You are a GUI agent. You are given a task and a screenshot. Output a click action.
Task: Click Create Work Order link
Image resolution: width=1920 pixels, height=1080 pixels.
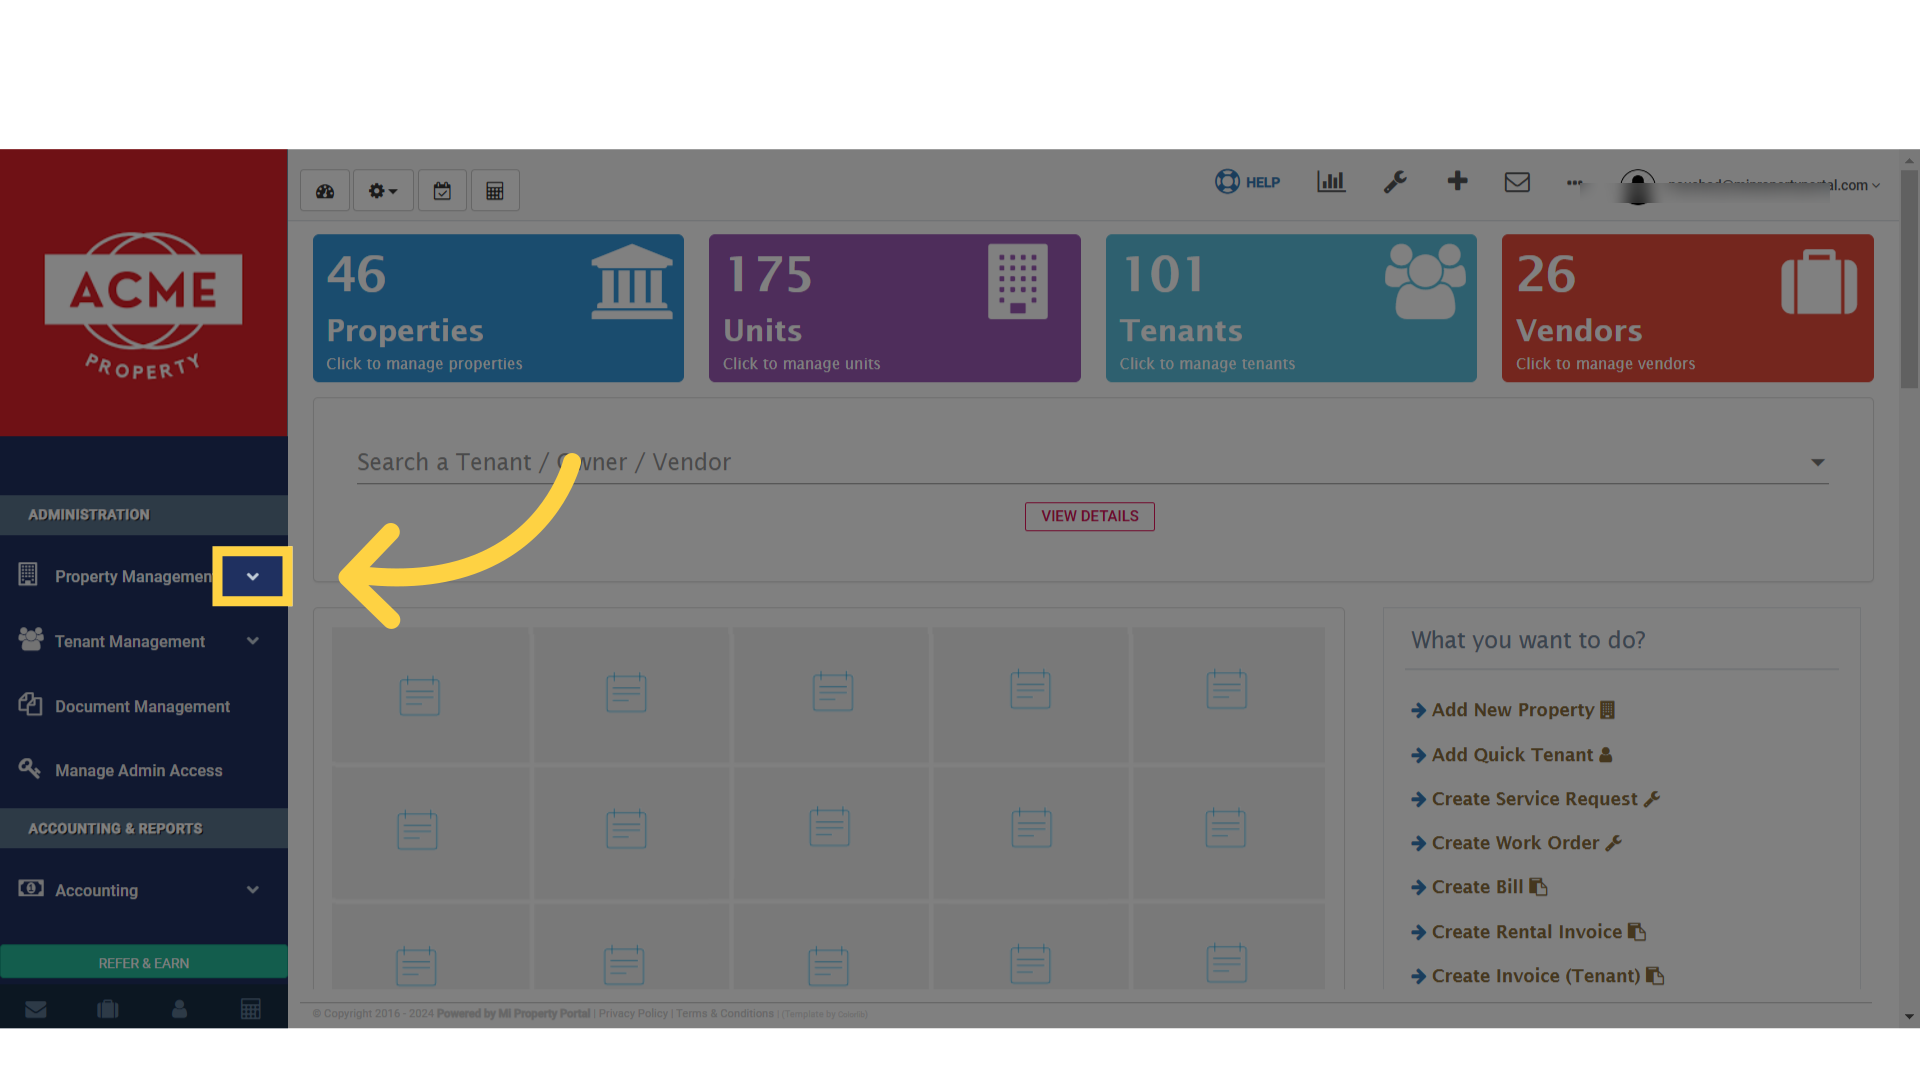[1516, 843]
